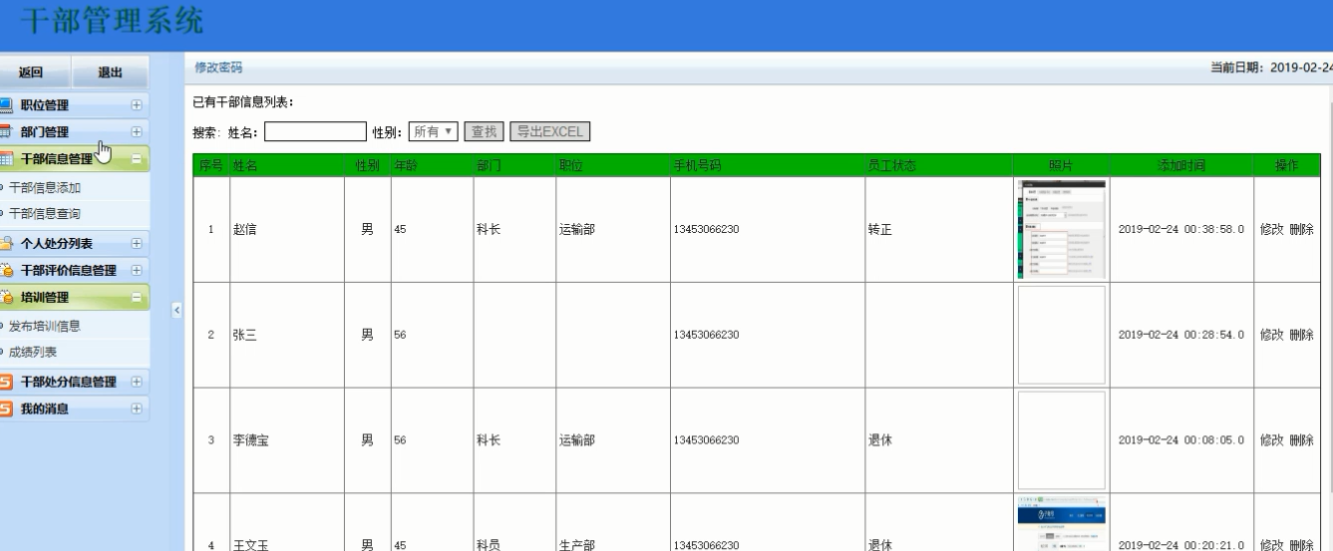Viewport: 1333px width, 551px height.
Task: Click the 退出 button
Action: tap(110, 72)
